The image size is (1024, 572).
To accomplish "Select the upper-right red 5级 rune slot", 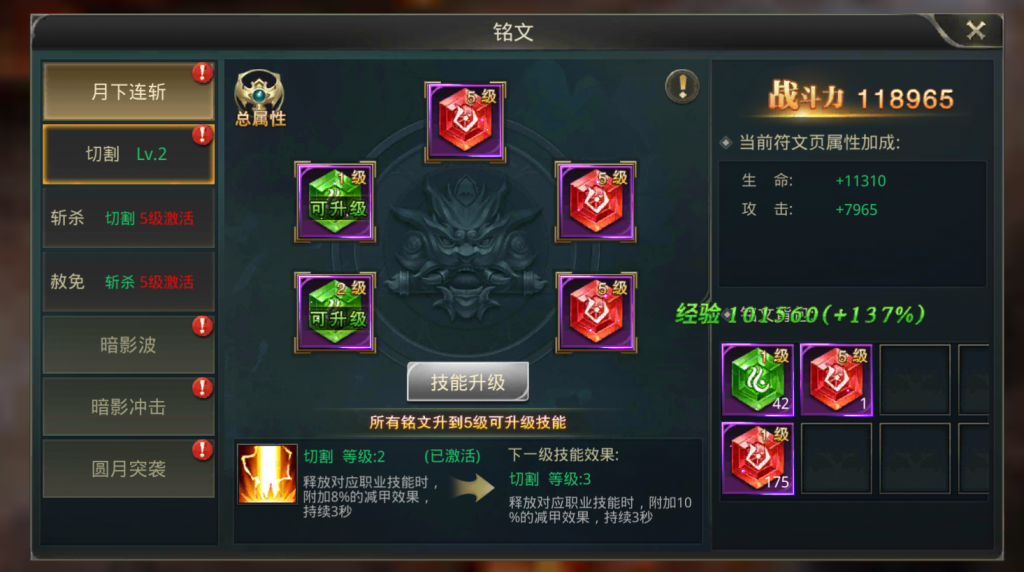I will coord(596,202).
